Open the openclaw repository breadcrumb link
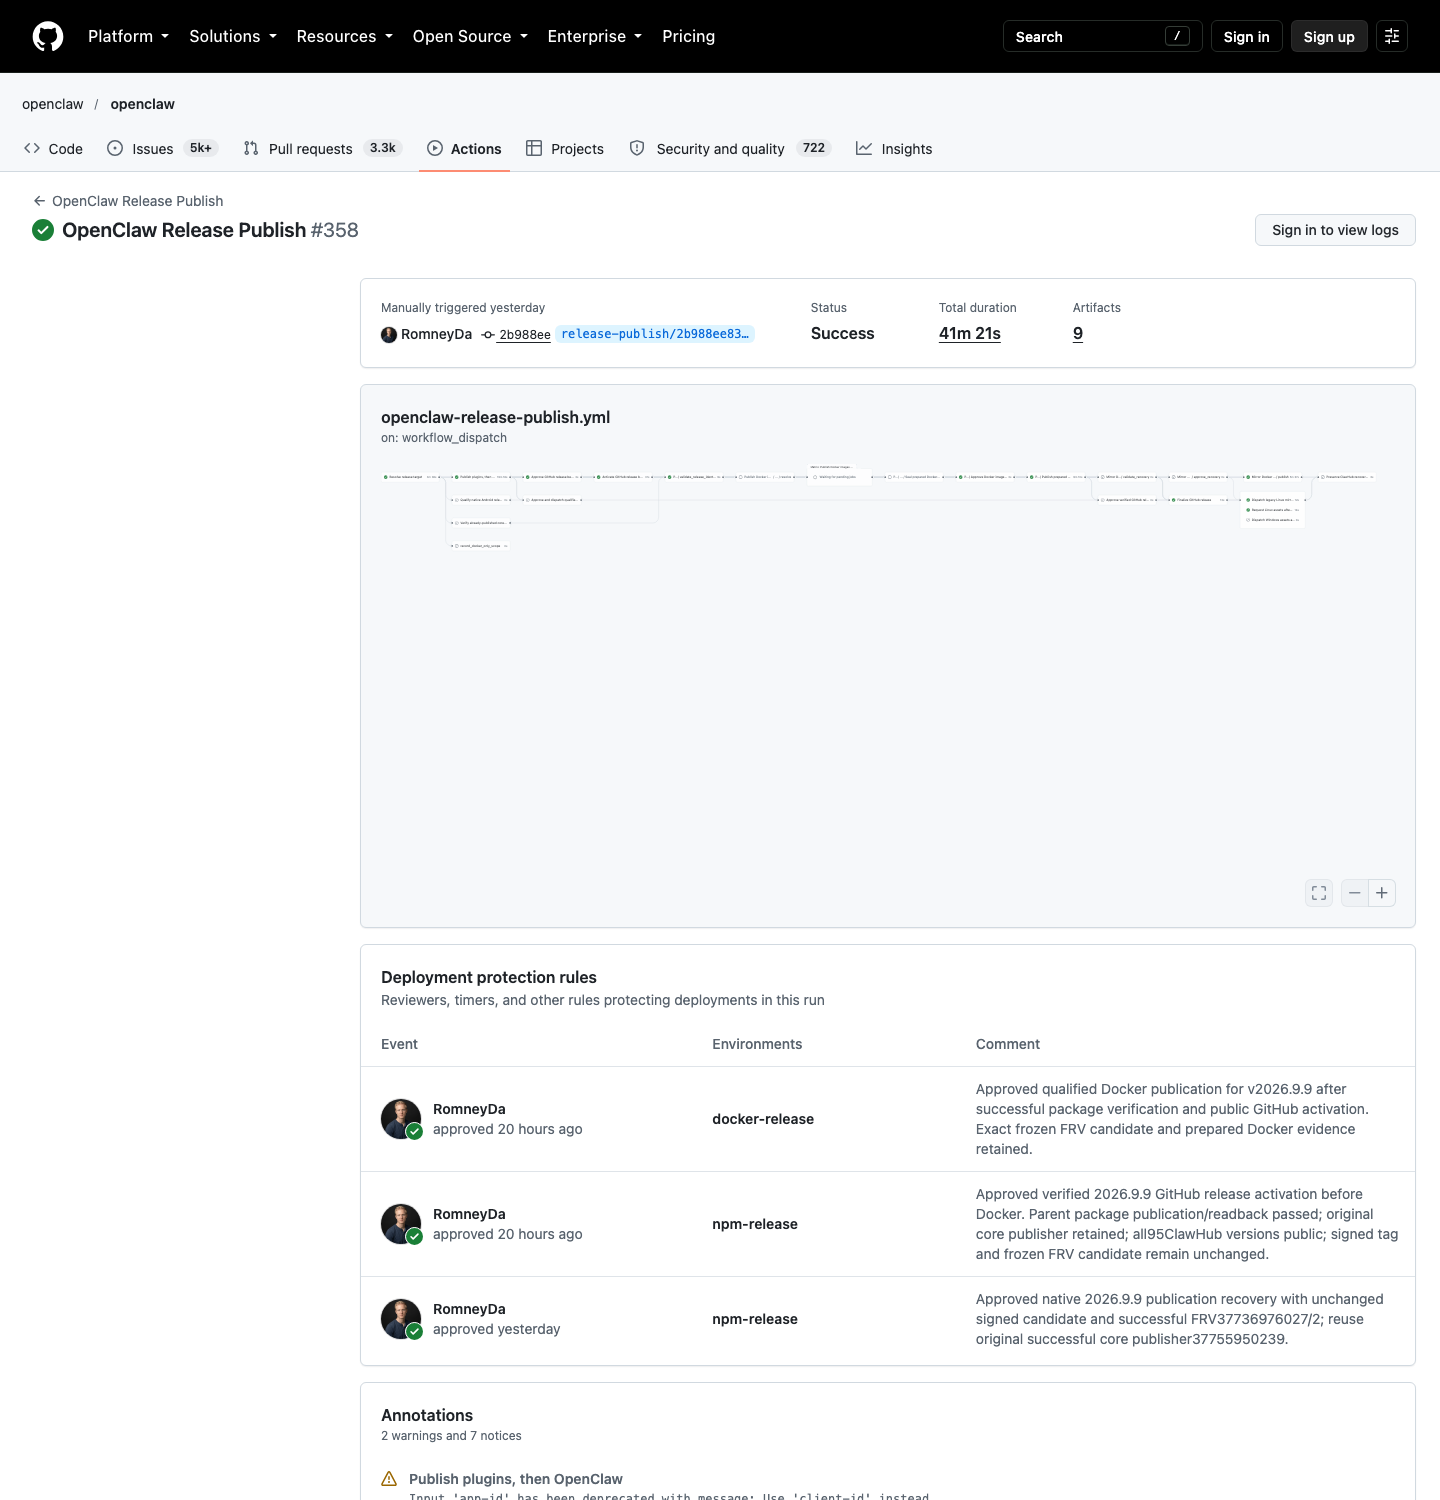 [x=143, y=104]
